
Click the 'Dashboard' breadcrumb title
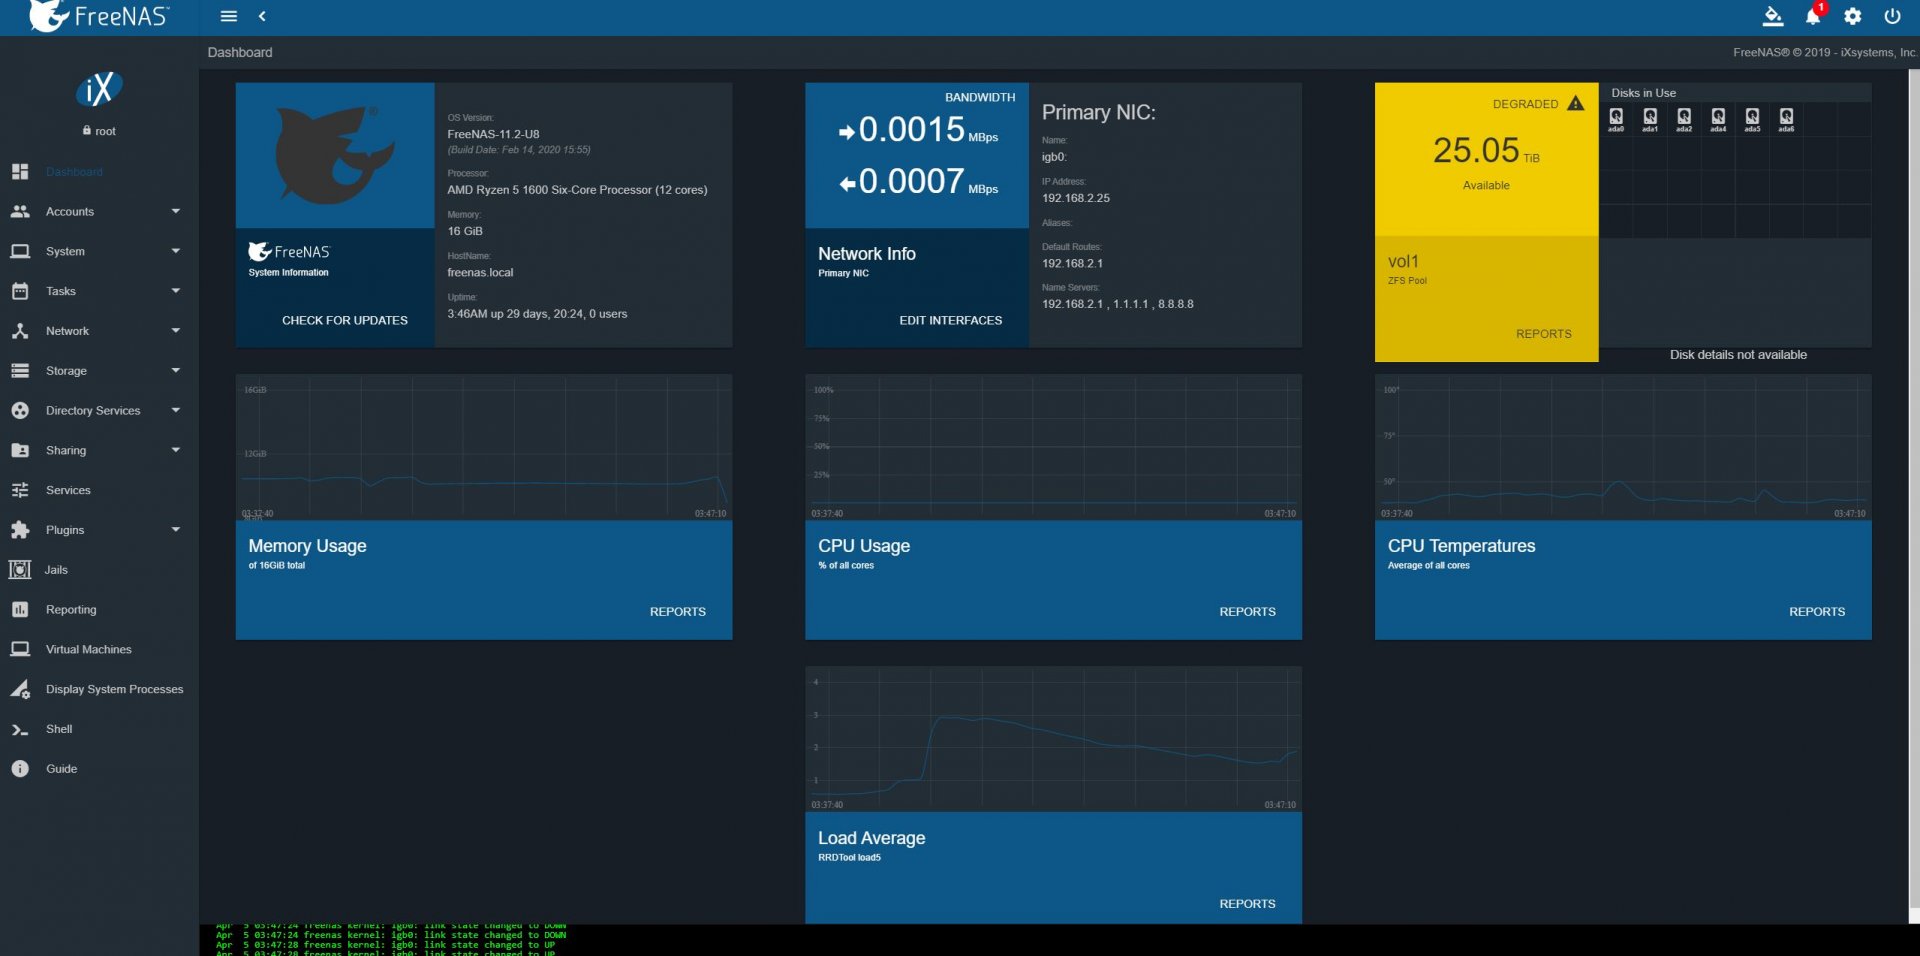(240, 52)
